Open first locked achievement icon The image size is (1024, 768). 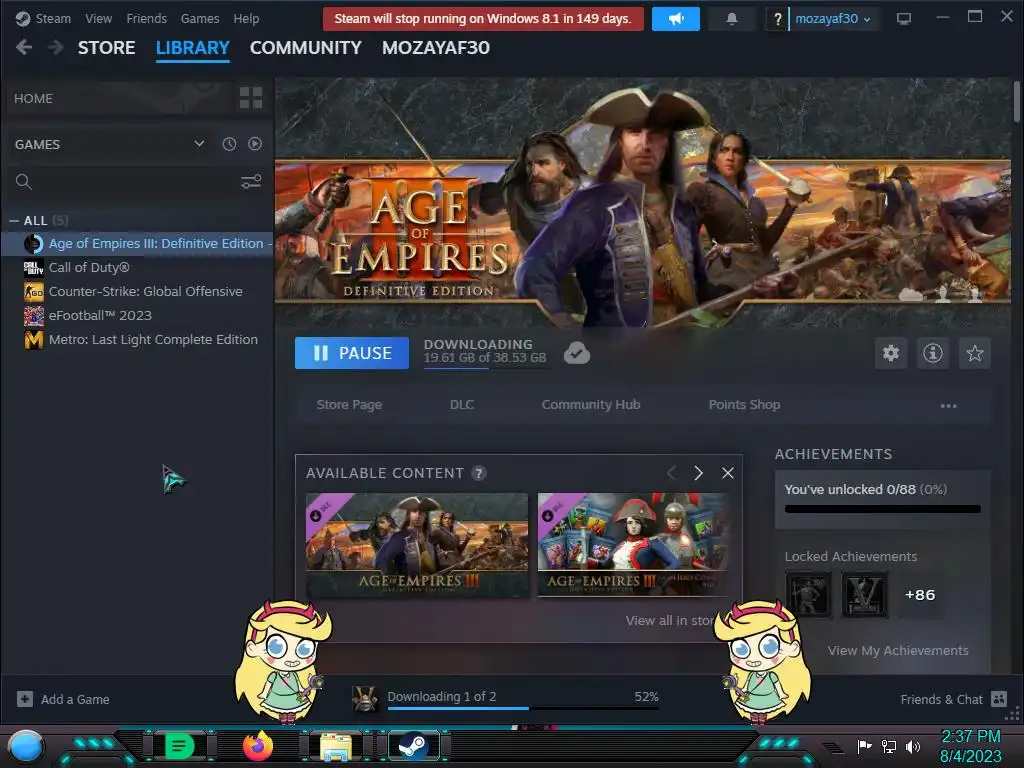pos(808,595)
